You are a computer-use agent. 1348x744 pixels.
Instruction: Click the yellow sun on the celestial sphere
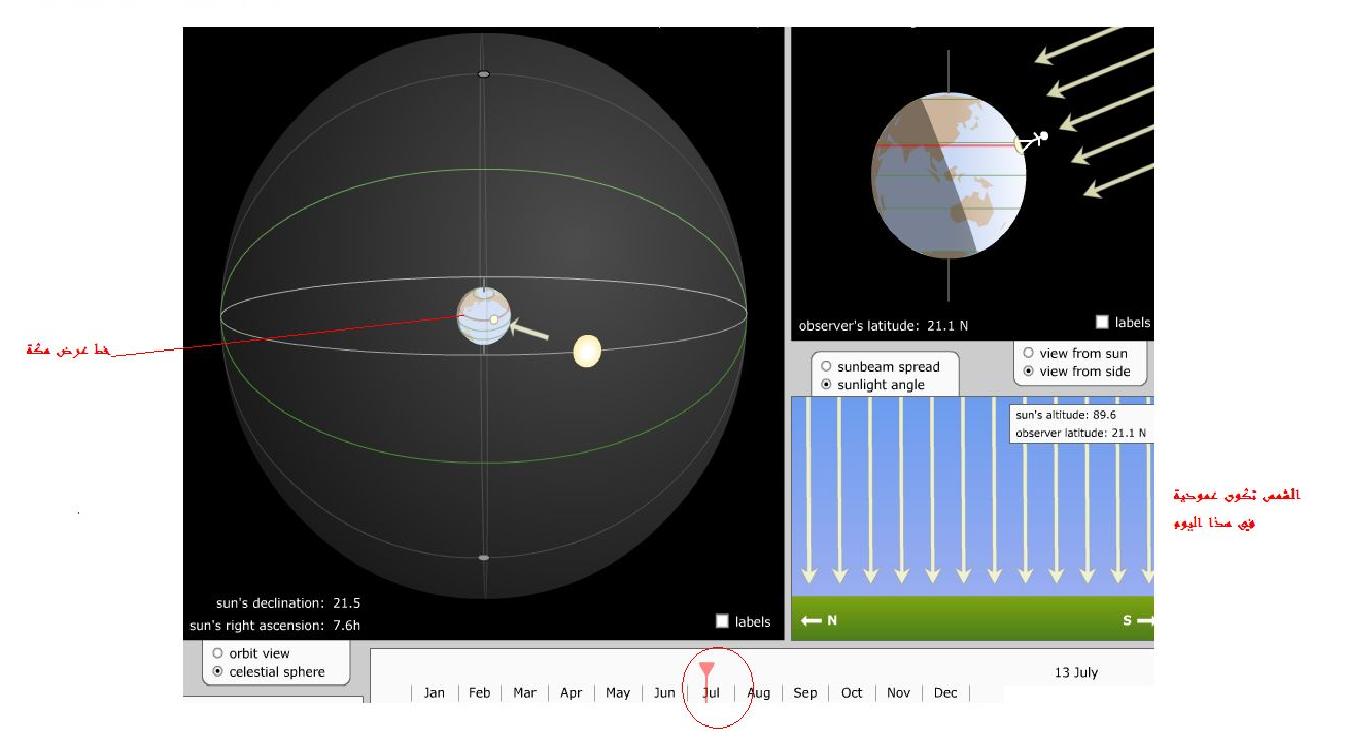tap(587, 351)
